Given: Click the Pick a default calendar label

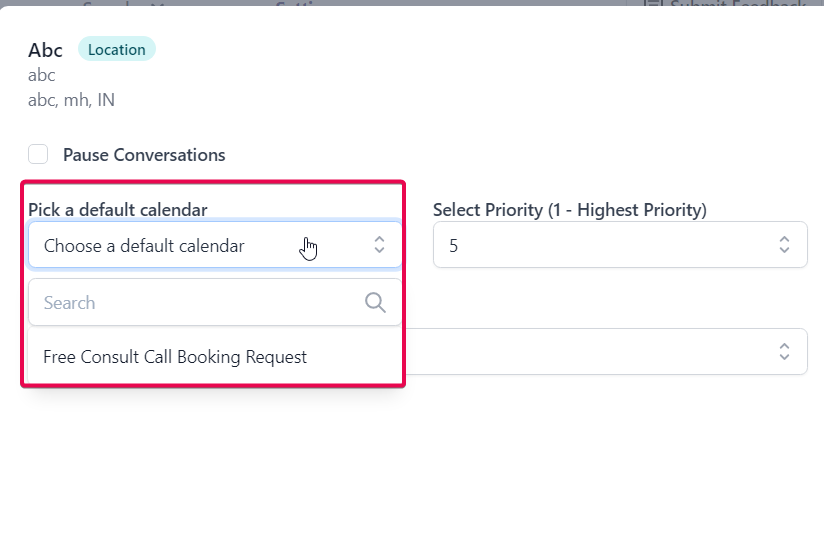Looking at the screenshot, I should [118, 210].
